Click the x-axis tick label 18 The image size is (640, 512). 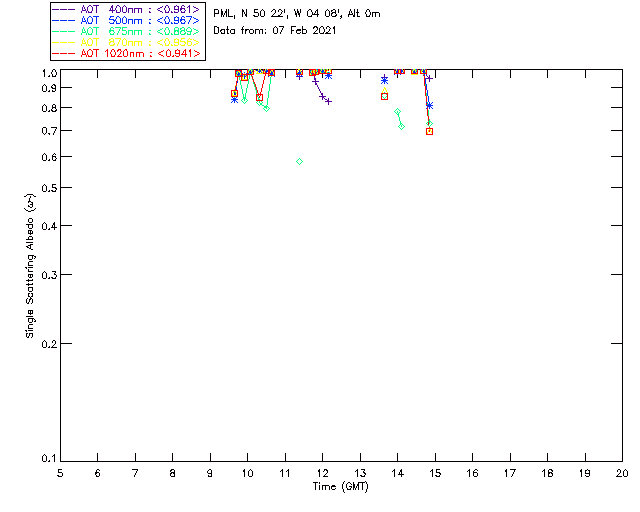click(548, 473)
